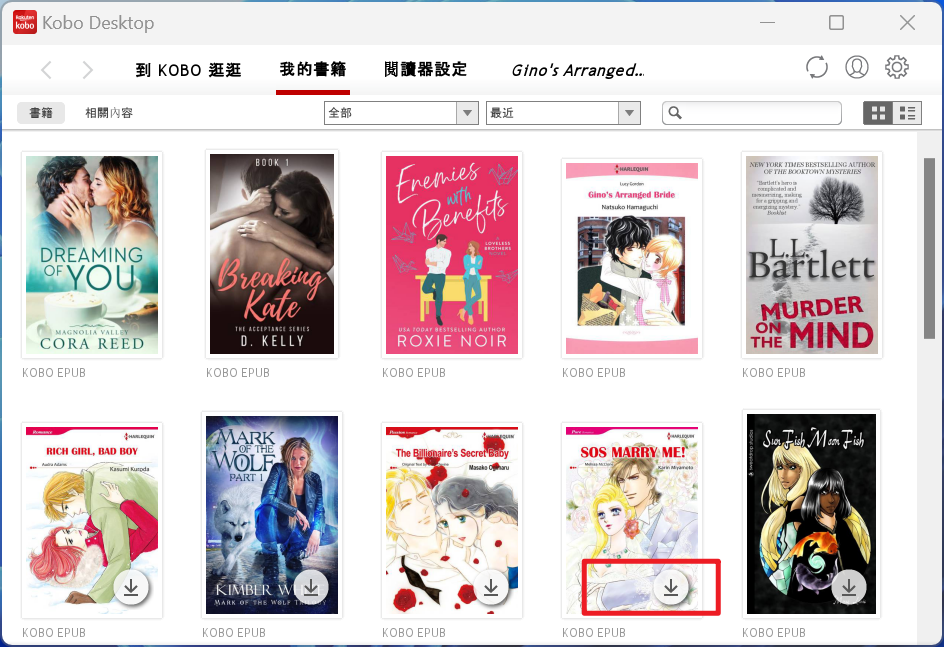
Task: Close the Kobo Desktop window
Action: tap(907, 23)
